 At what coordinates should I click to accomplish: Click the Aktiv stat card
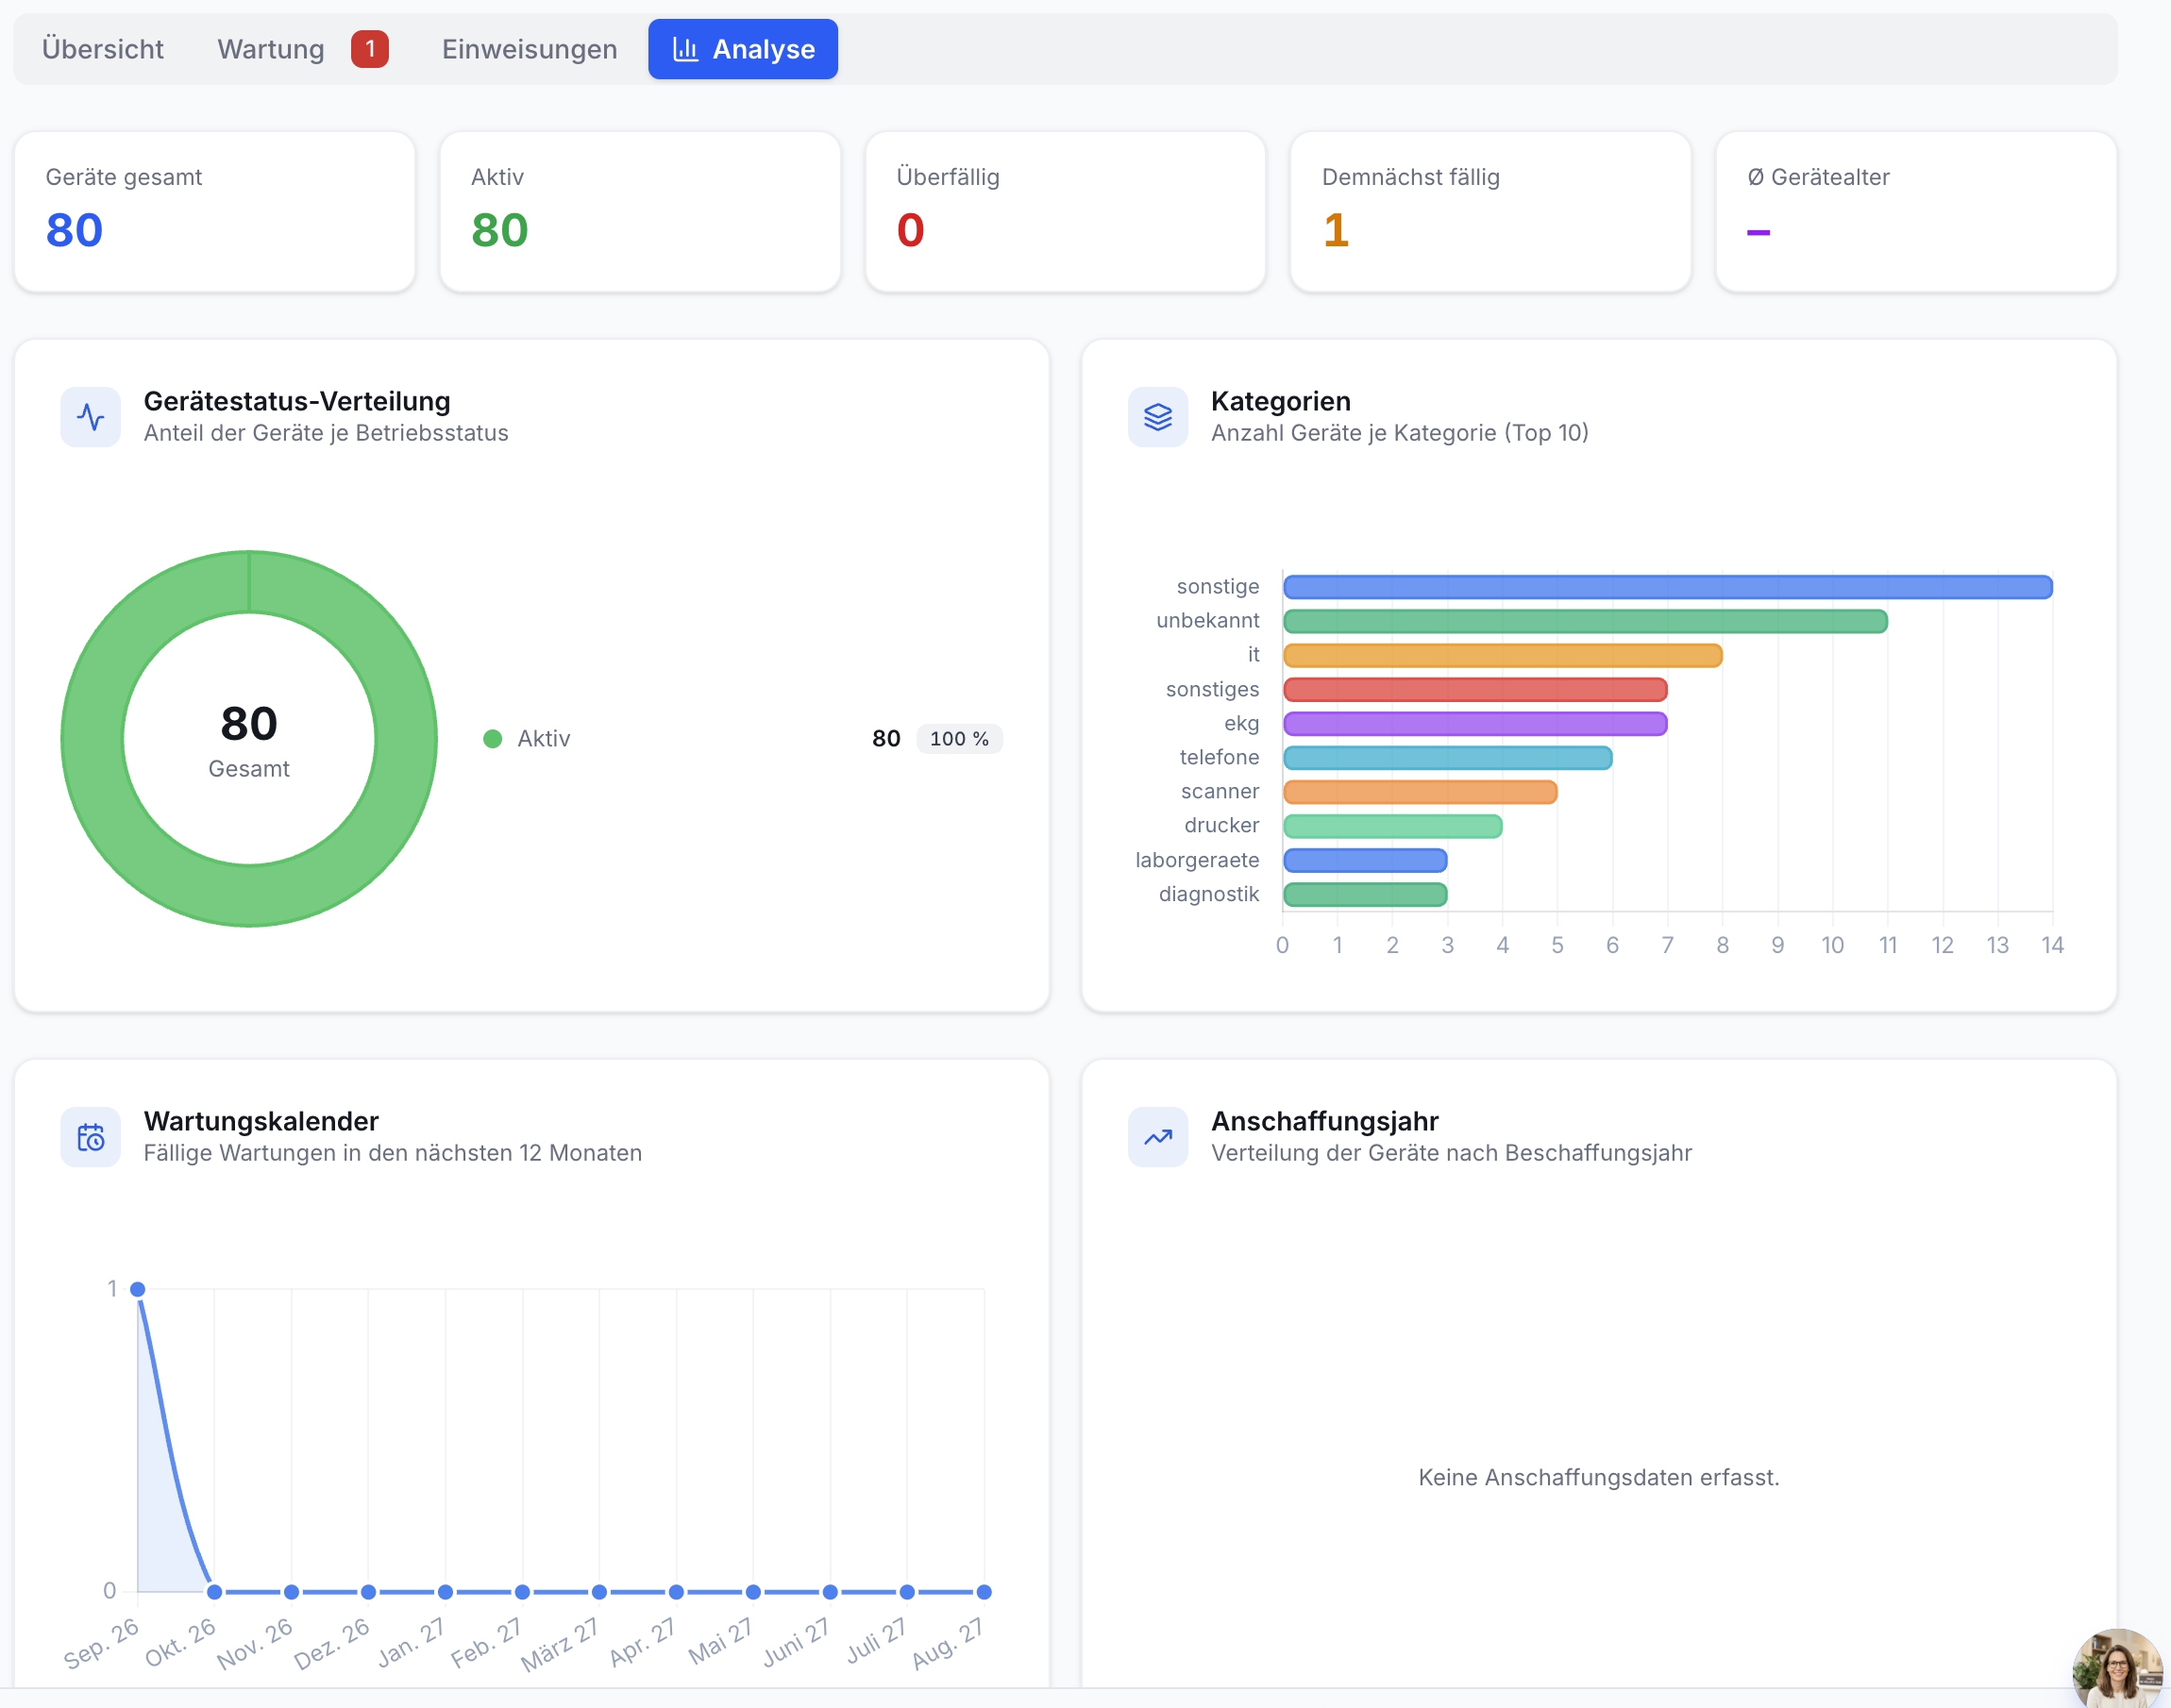(x=640, y=212)
